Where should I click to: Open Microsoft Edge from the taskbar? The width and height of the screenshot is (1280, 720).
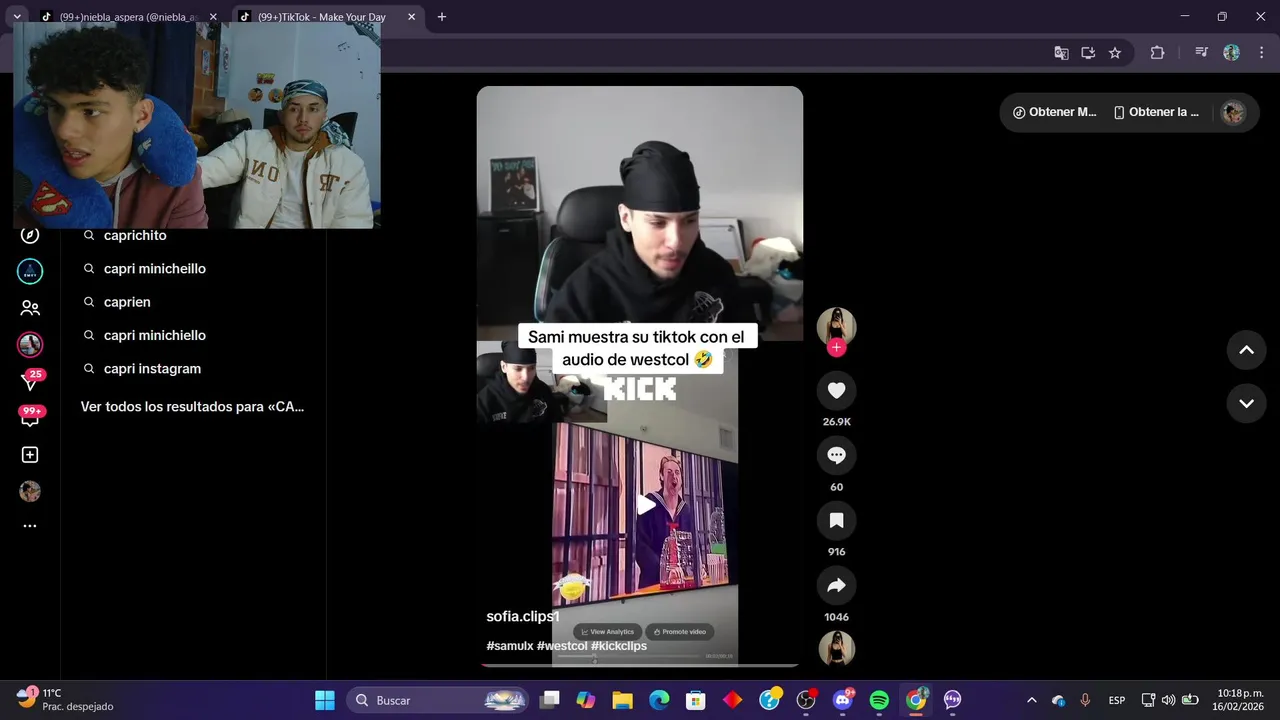(x=659, y=700)
